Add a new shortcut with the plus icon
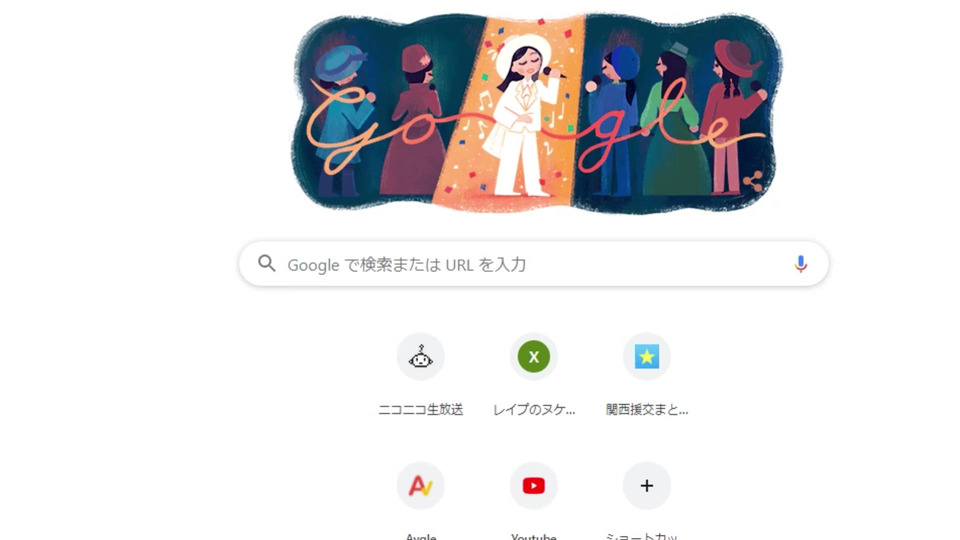Viewport: 960px width, 540px height. (x=647, y=486)
